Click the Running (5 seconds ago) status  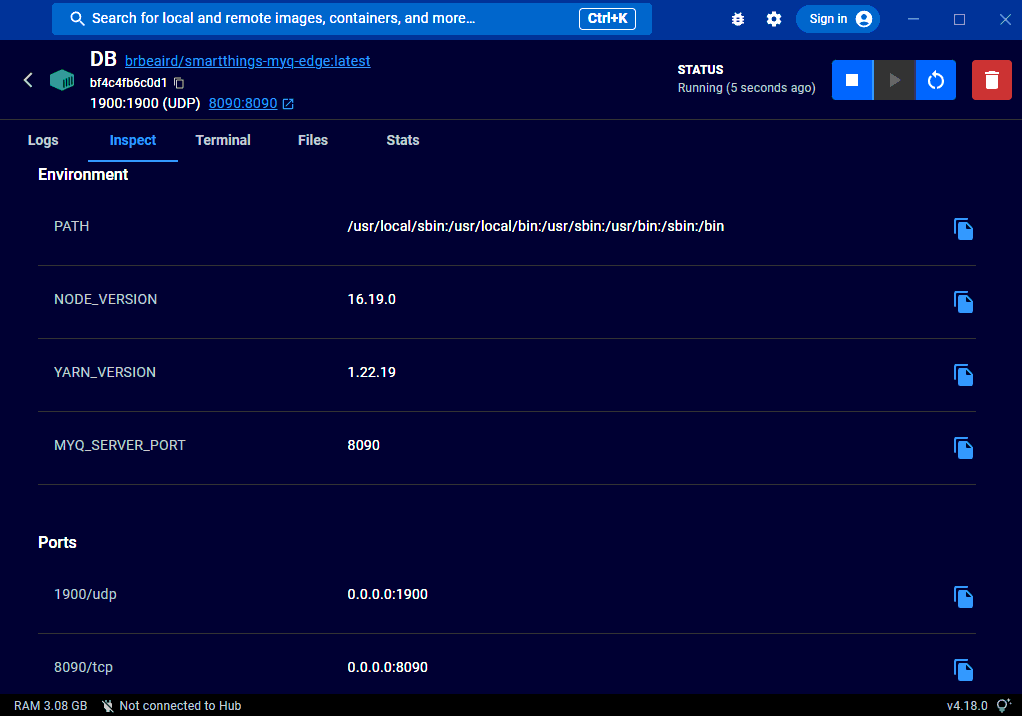[x=746, y=88]
